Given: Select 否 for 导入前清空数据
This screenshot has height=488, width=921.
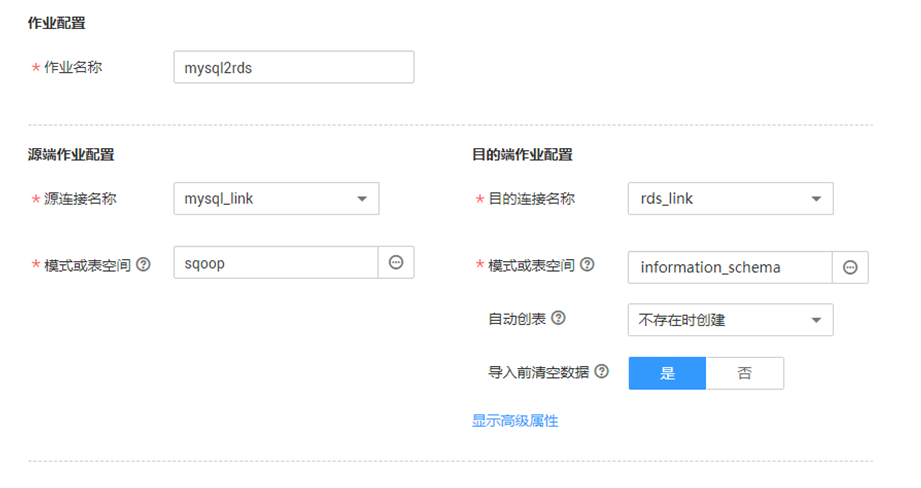Looking at the screenshot, I should pos(745,373).
